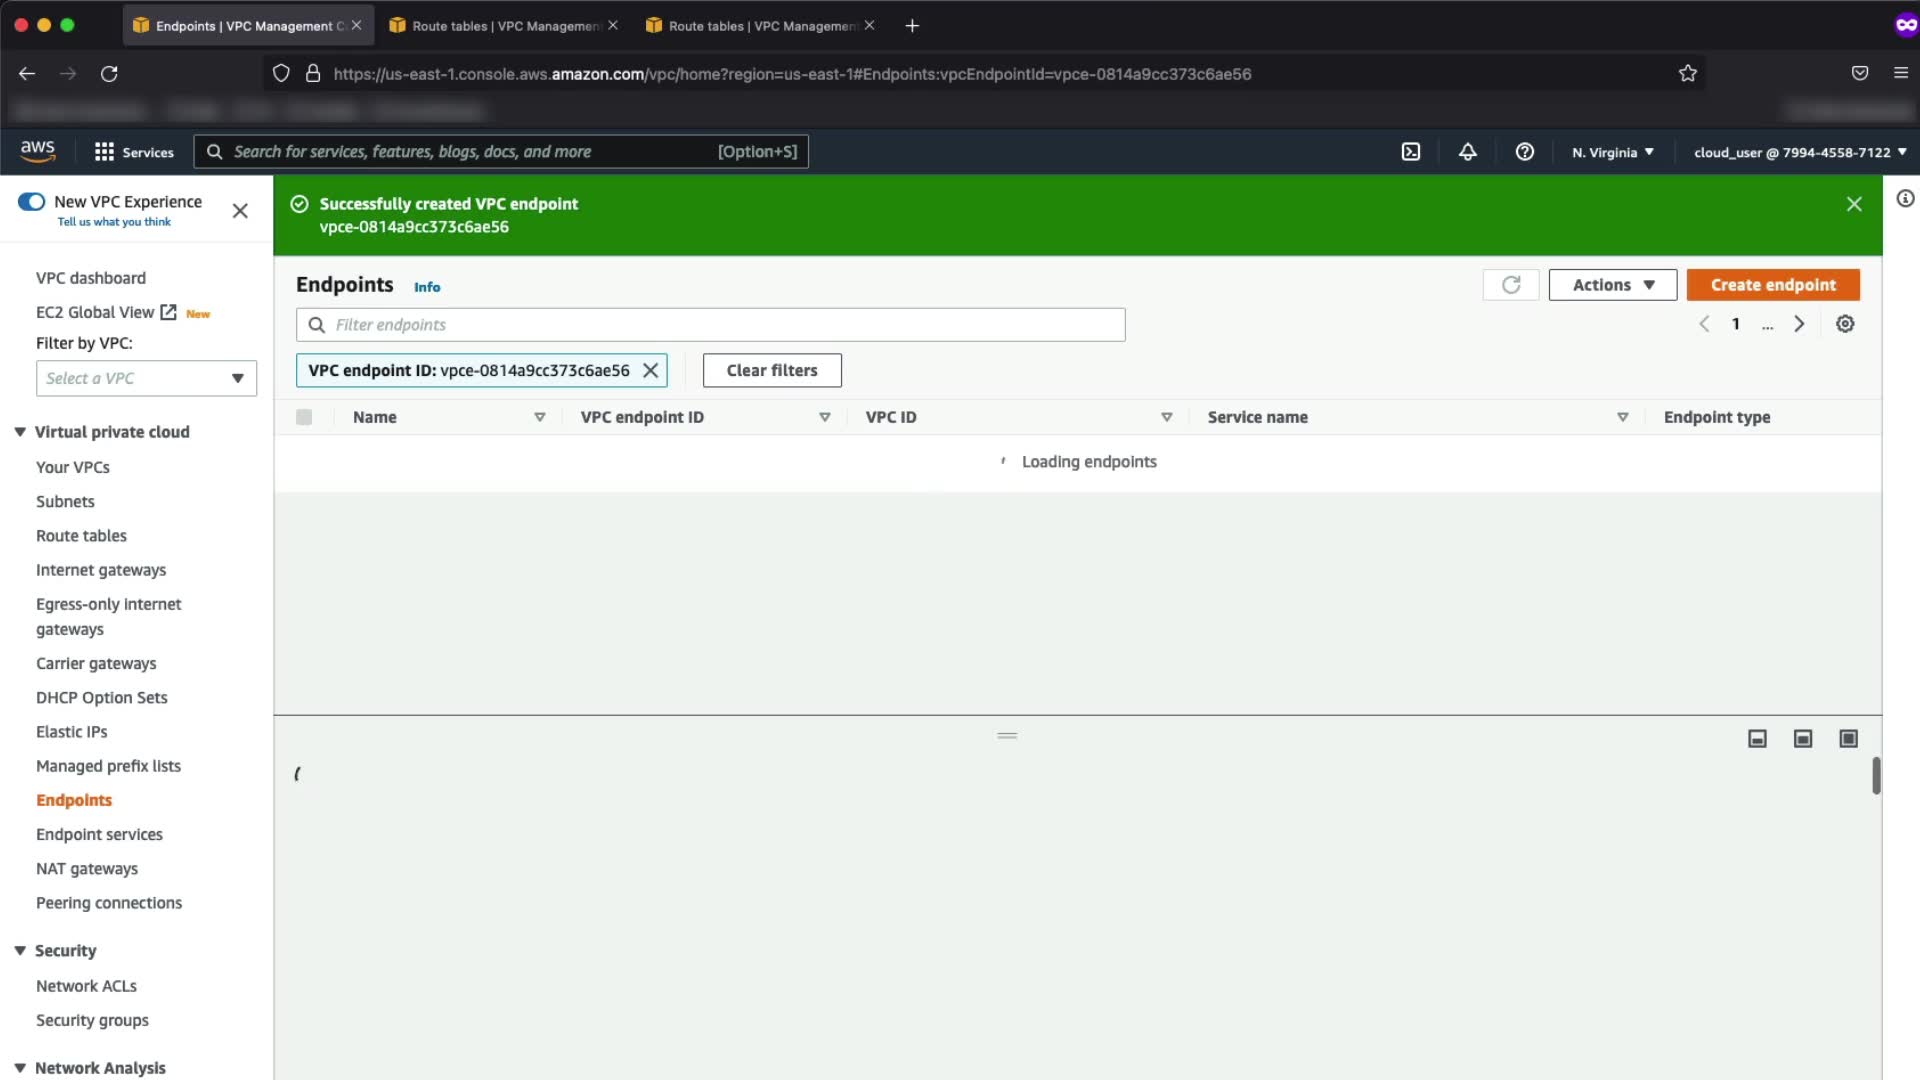Viewport: 1920px width, 1080px height.
Task: Click the AWS logo home icon
Action: pyautogui.click(x=38, y=151)
